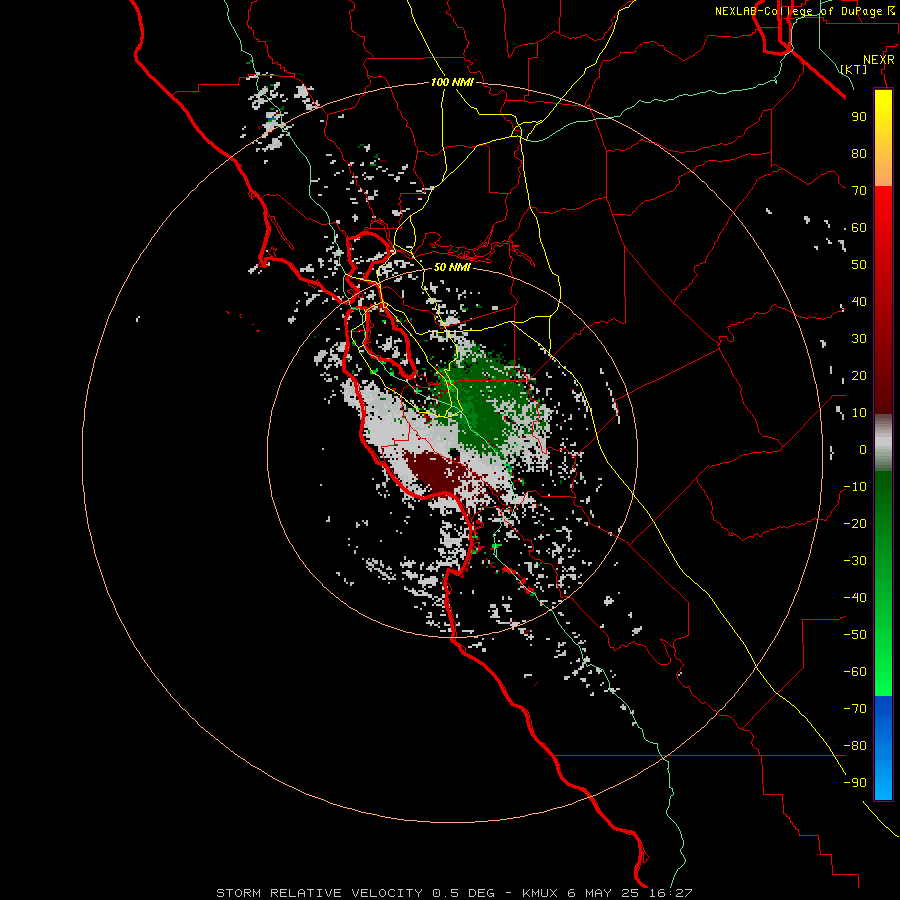Screen dimensions: 900x900
Task: Click the -70 value on the velocity scale
Action: pos(855,709)
